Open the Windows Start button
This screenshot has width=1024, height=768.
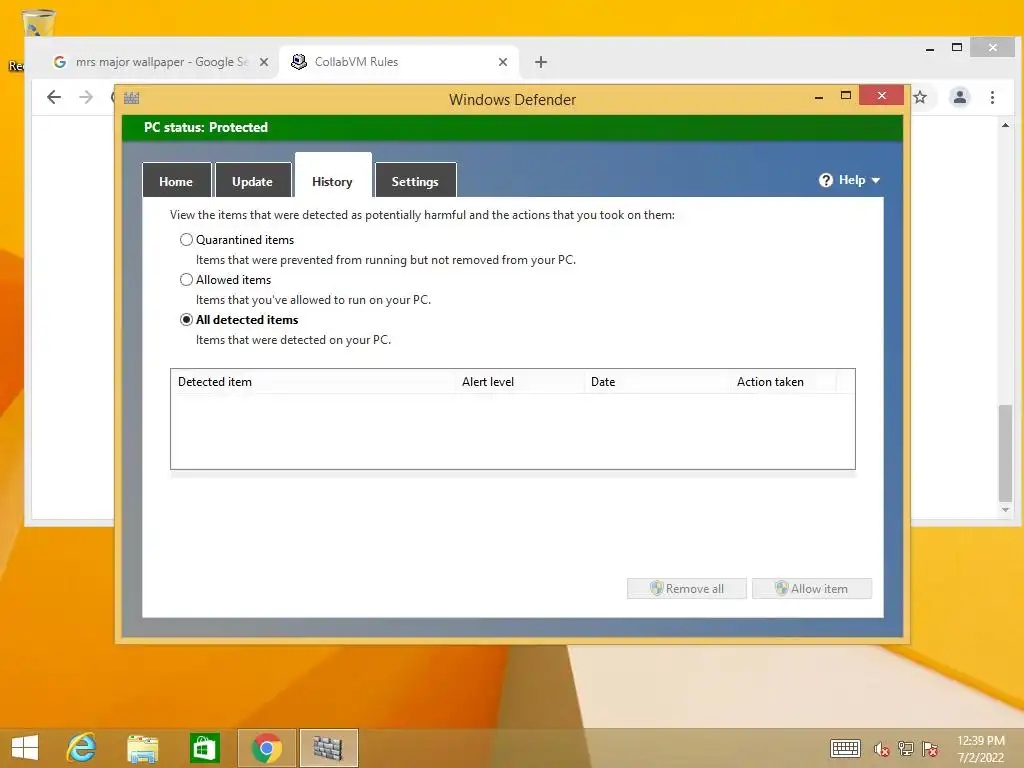25,748
